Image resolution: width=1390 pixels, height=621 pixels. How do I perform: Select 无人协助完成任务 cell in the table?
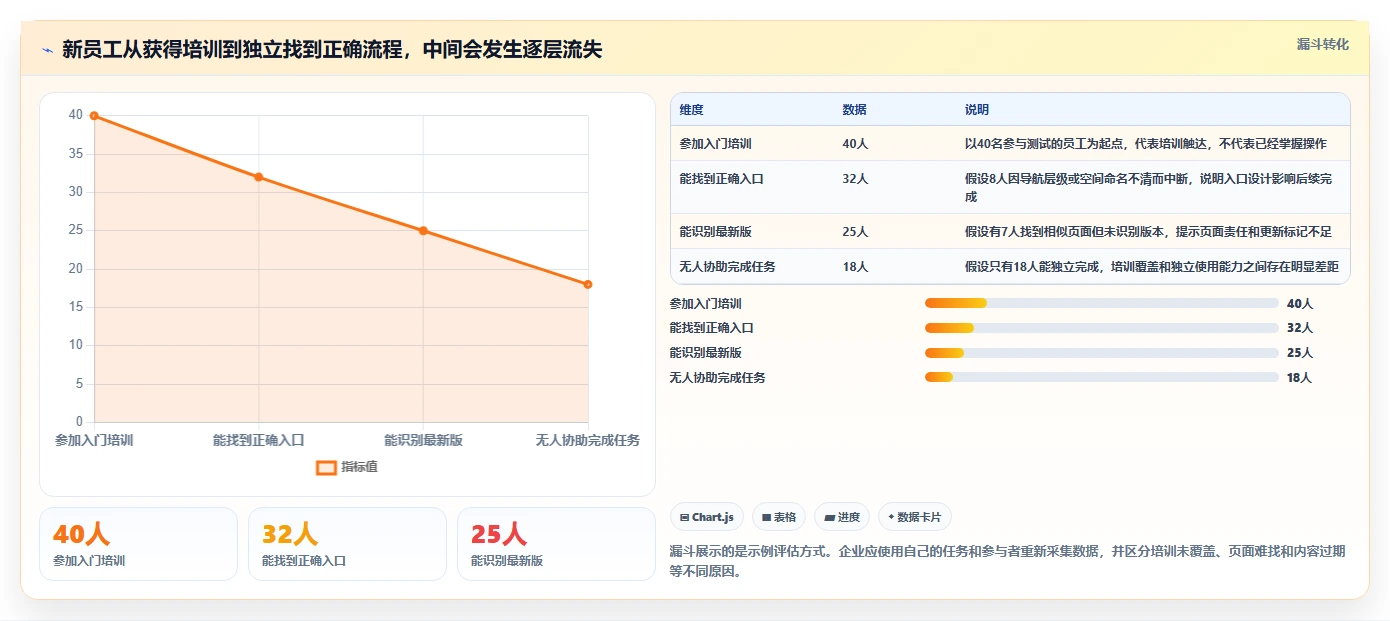coord(751,266)
